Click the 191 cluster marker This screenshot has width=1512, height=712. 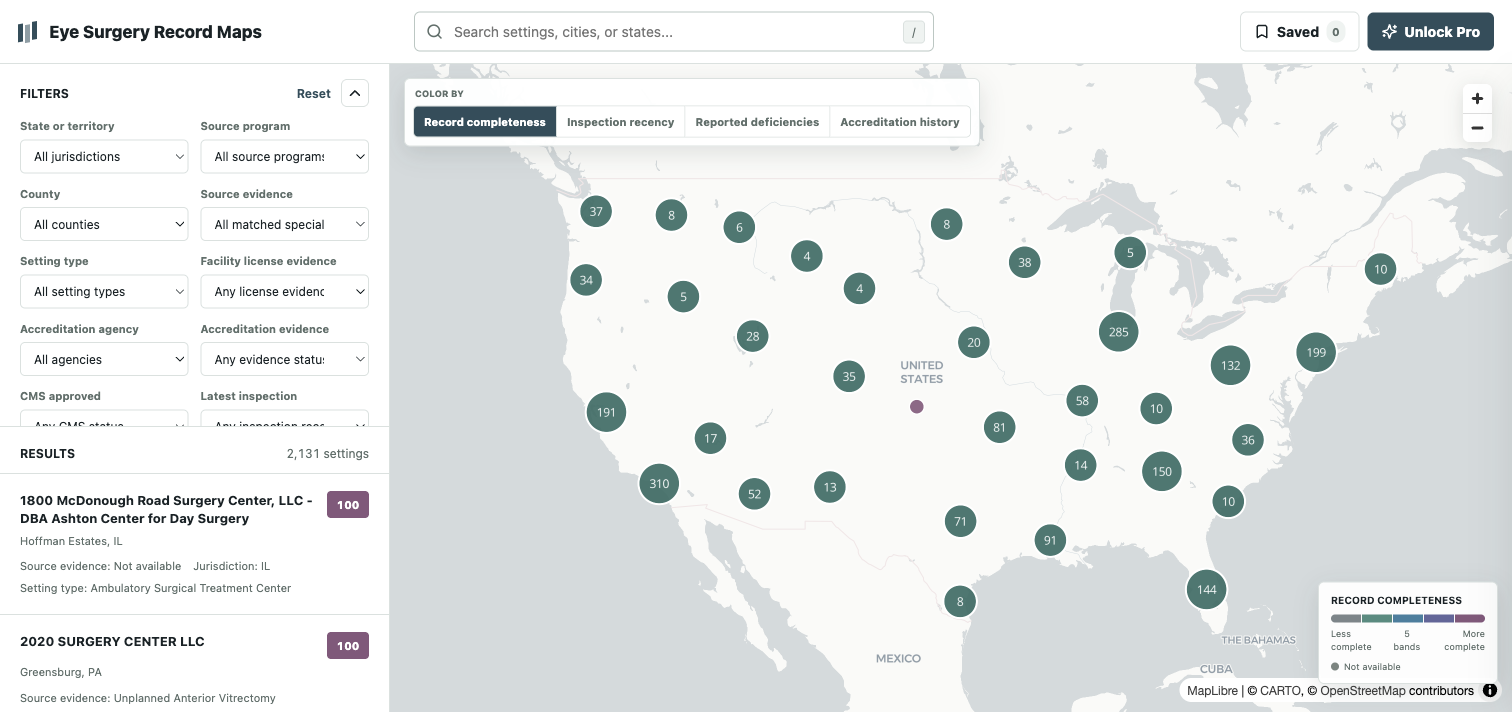(x=606, y=412)
